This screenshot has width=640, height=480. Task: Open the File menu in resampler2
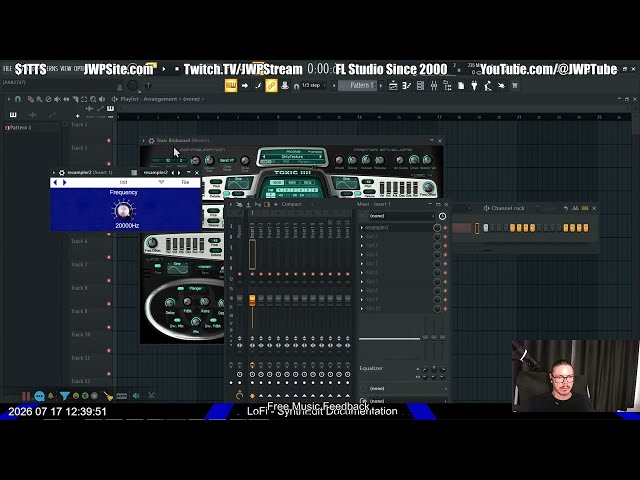[x=185, y=182]
